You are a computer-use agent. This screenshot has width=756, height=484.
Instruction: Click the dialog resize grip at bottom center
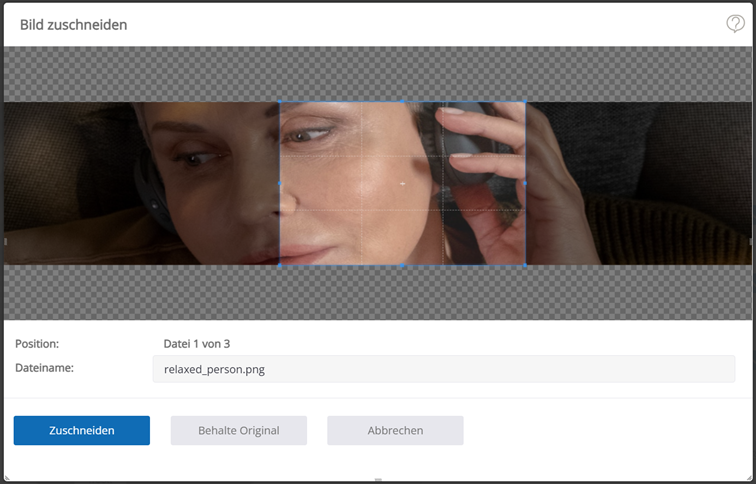tap(378, 480)
